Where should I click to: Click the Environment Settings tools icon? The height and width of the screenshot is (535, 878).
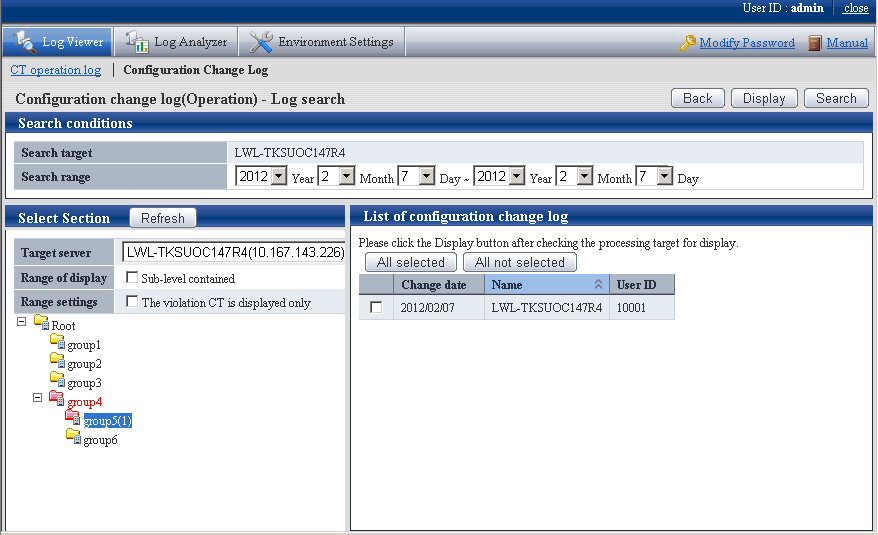[261, 41]
